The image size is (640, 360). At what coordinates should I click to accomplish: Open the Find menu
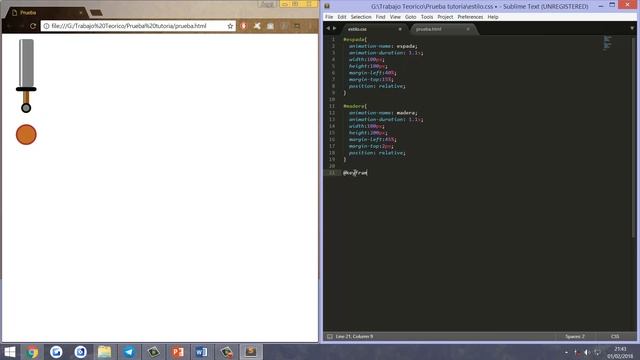380,17
